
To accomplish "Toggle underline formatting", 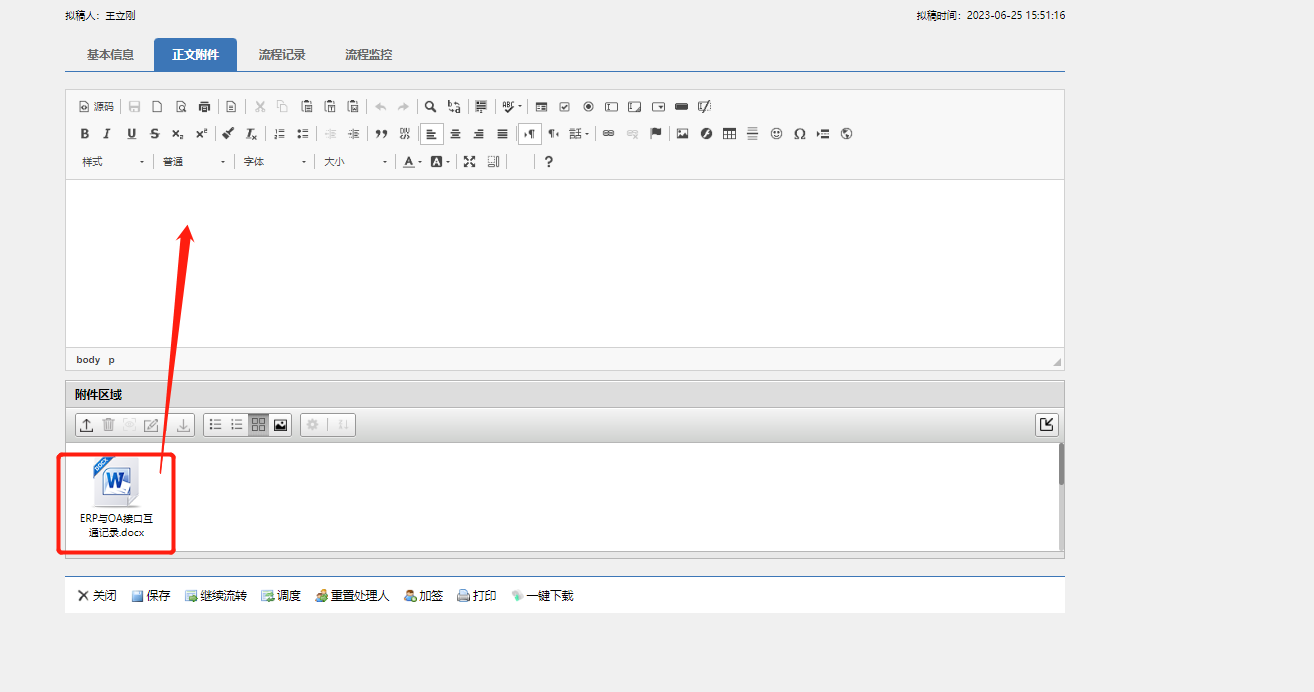I will tap(131, 133).
